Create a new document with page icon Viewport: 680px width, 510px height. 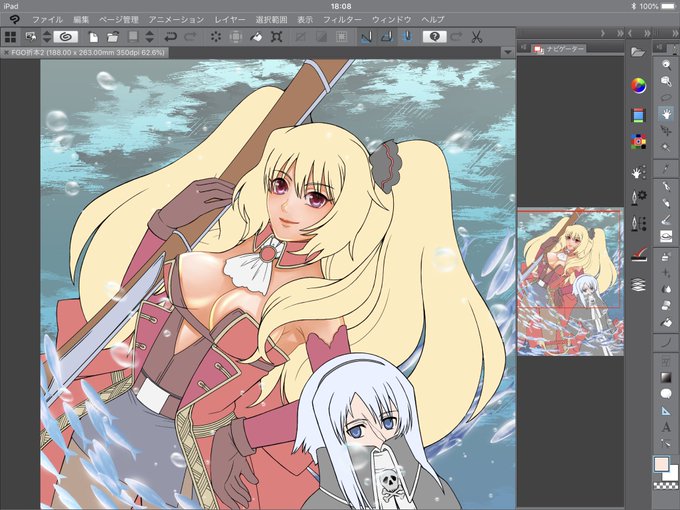coord(93,37)
